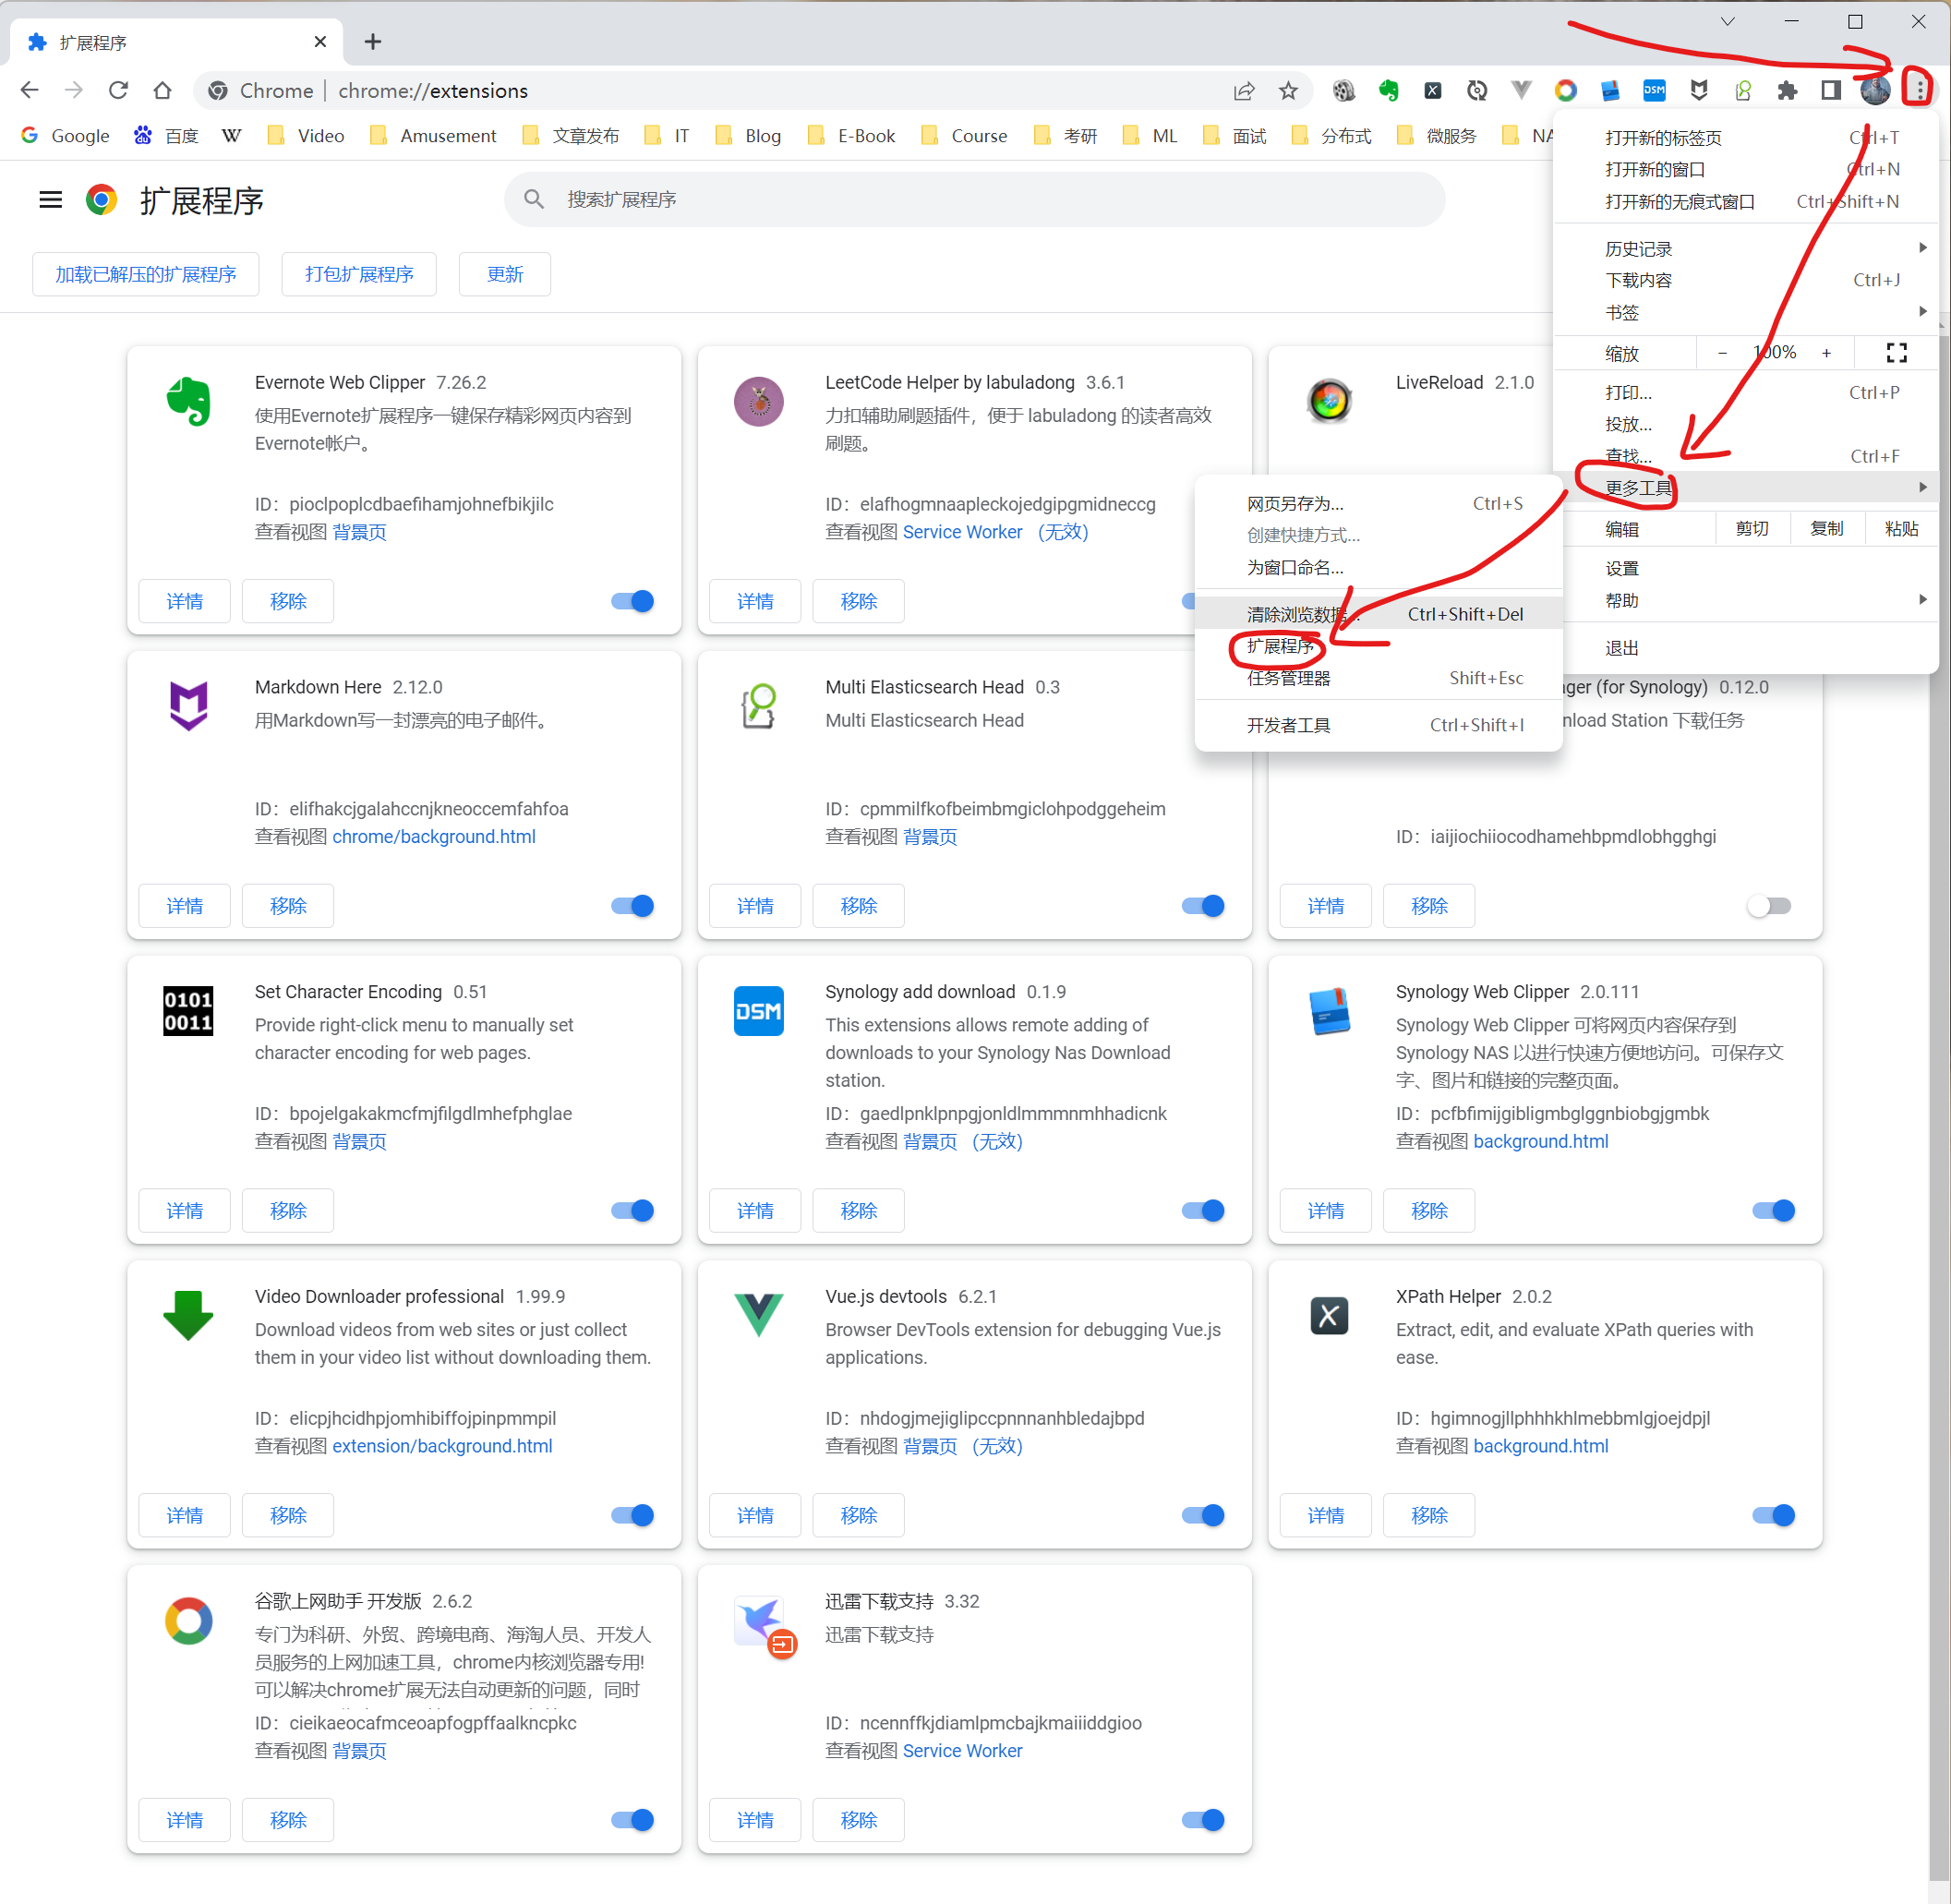
Task: Click 加载已解压的扩展程序 button
Action: (x=146, y=274)
